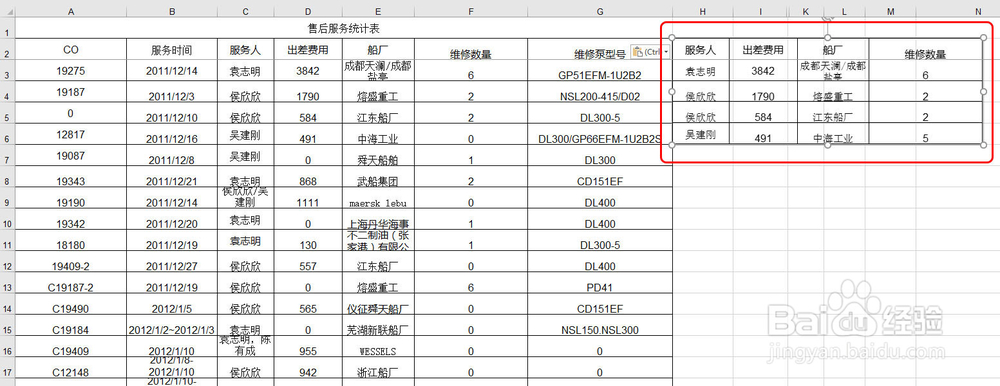Select the travel cost cell 1111
Viewport: 1000px width, 386px height.
click(308, 198)
